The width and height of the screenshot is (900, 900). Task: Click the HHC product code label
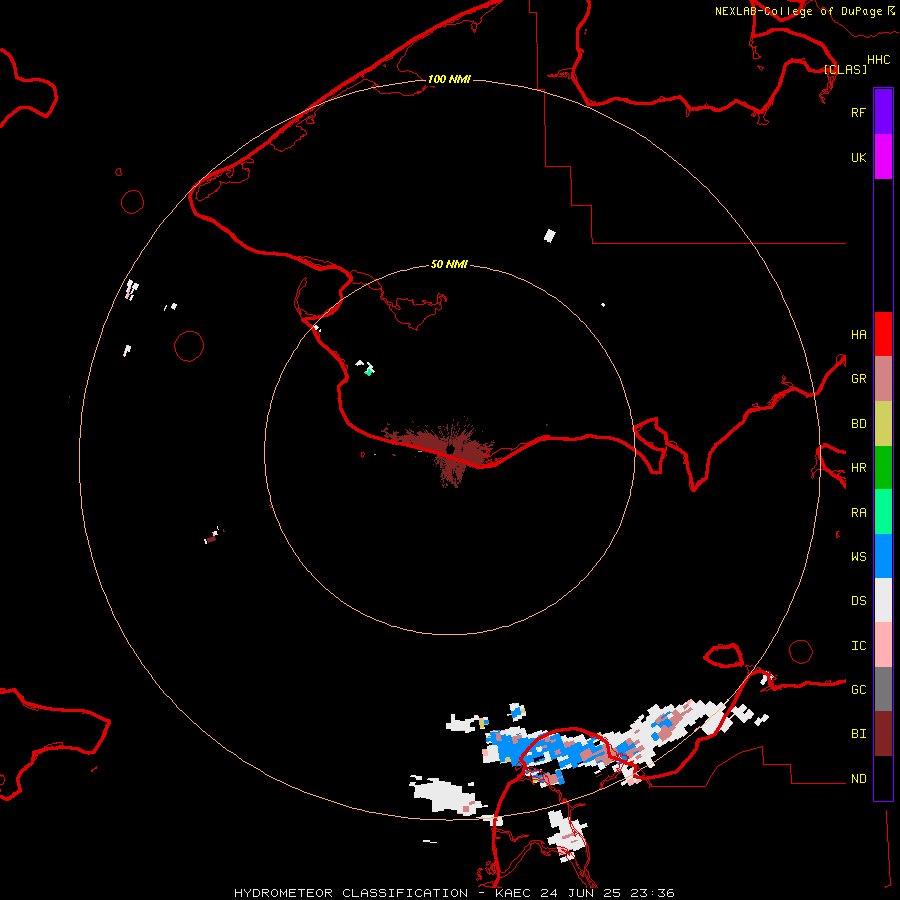[x=878, y=60]
